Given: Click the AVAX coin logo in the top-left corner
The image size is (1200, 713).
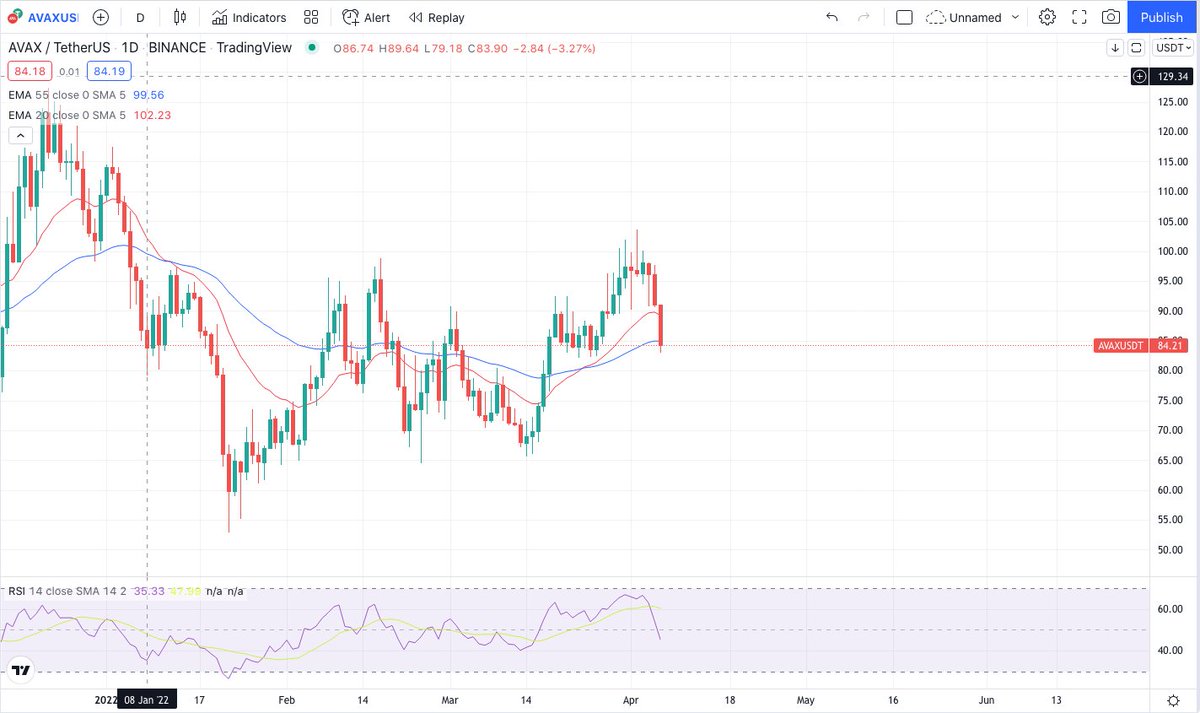Looking at the screenshot, I should pos(14,17).
